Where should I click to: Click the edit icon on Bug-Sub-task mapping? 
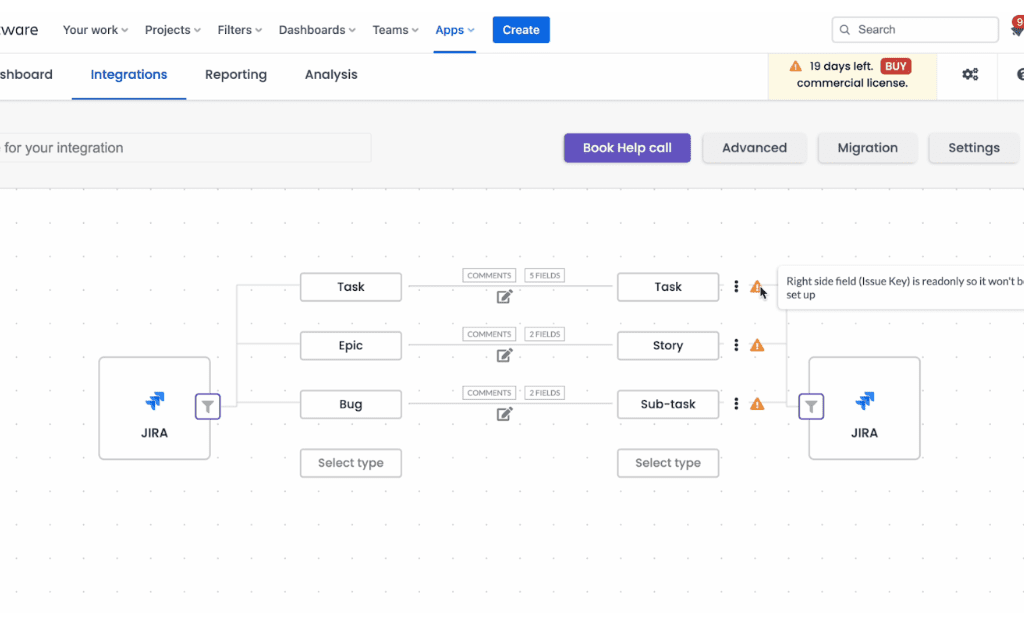pos(505,414)
